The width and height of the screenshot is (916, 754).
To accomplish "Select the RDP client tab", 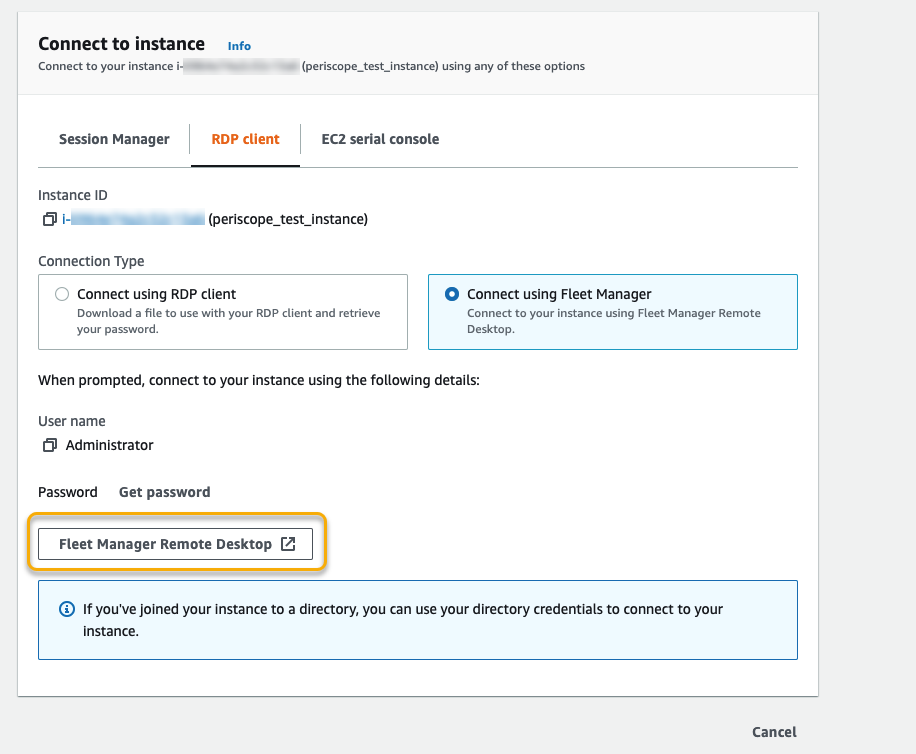I will 245,139.
